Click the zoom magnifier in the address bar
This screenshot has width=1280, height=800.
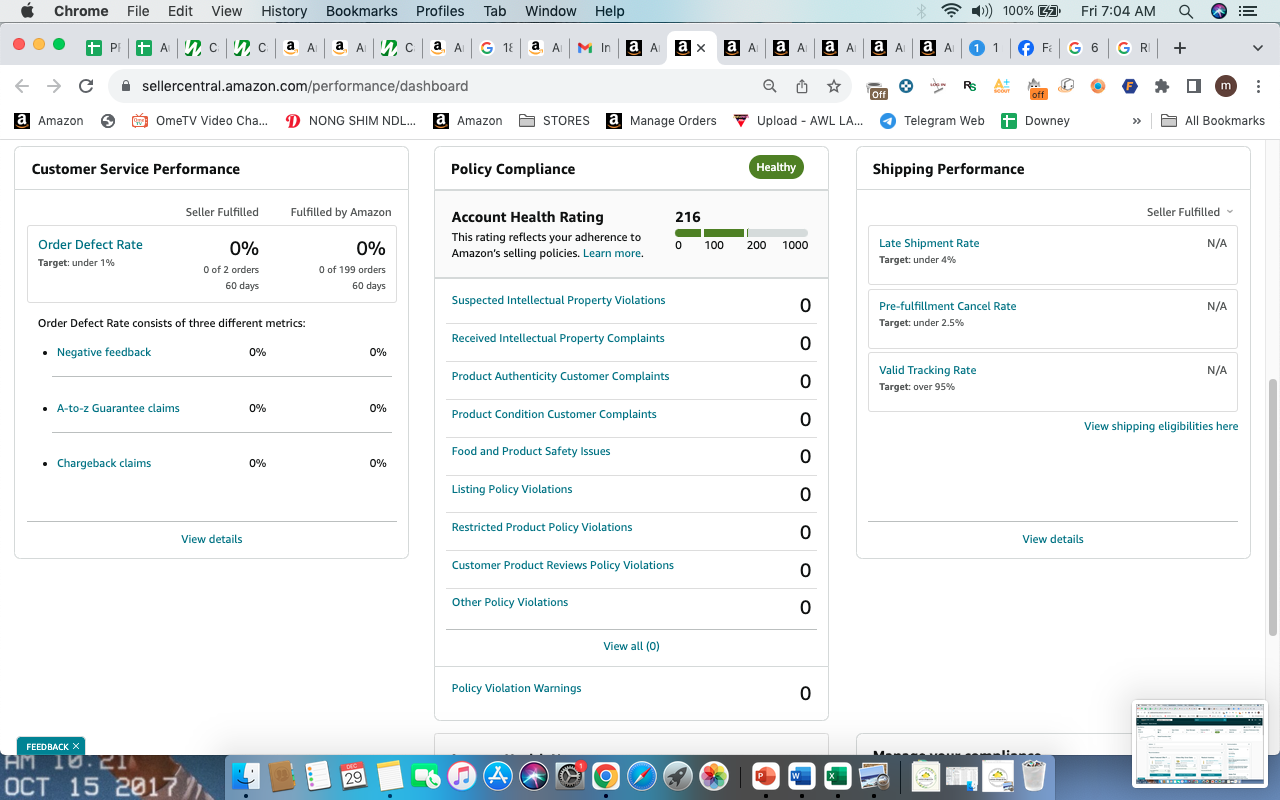click(770, 86)
